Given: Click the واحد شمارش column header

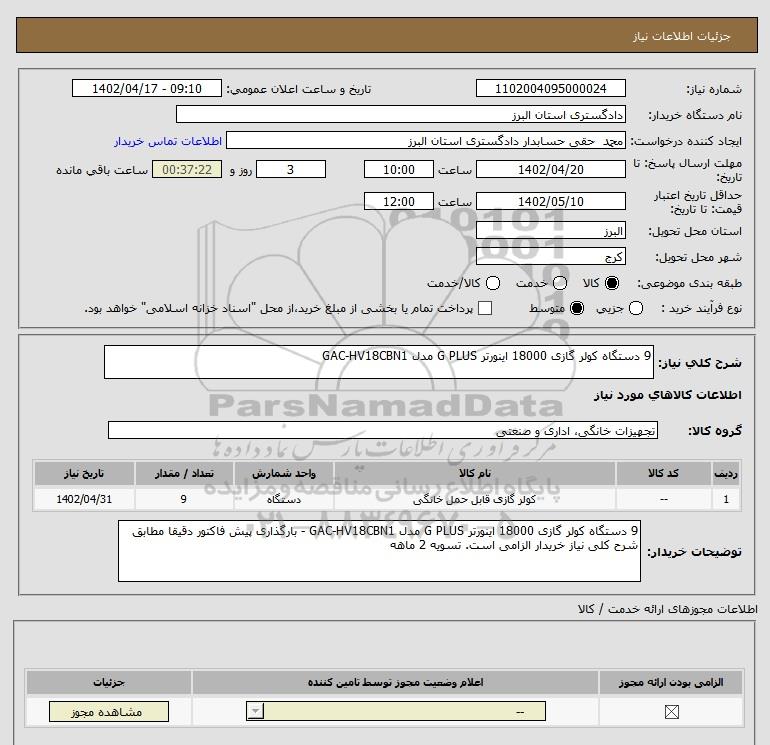Looking at the screenshot, I should click(284, 473).
